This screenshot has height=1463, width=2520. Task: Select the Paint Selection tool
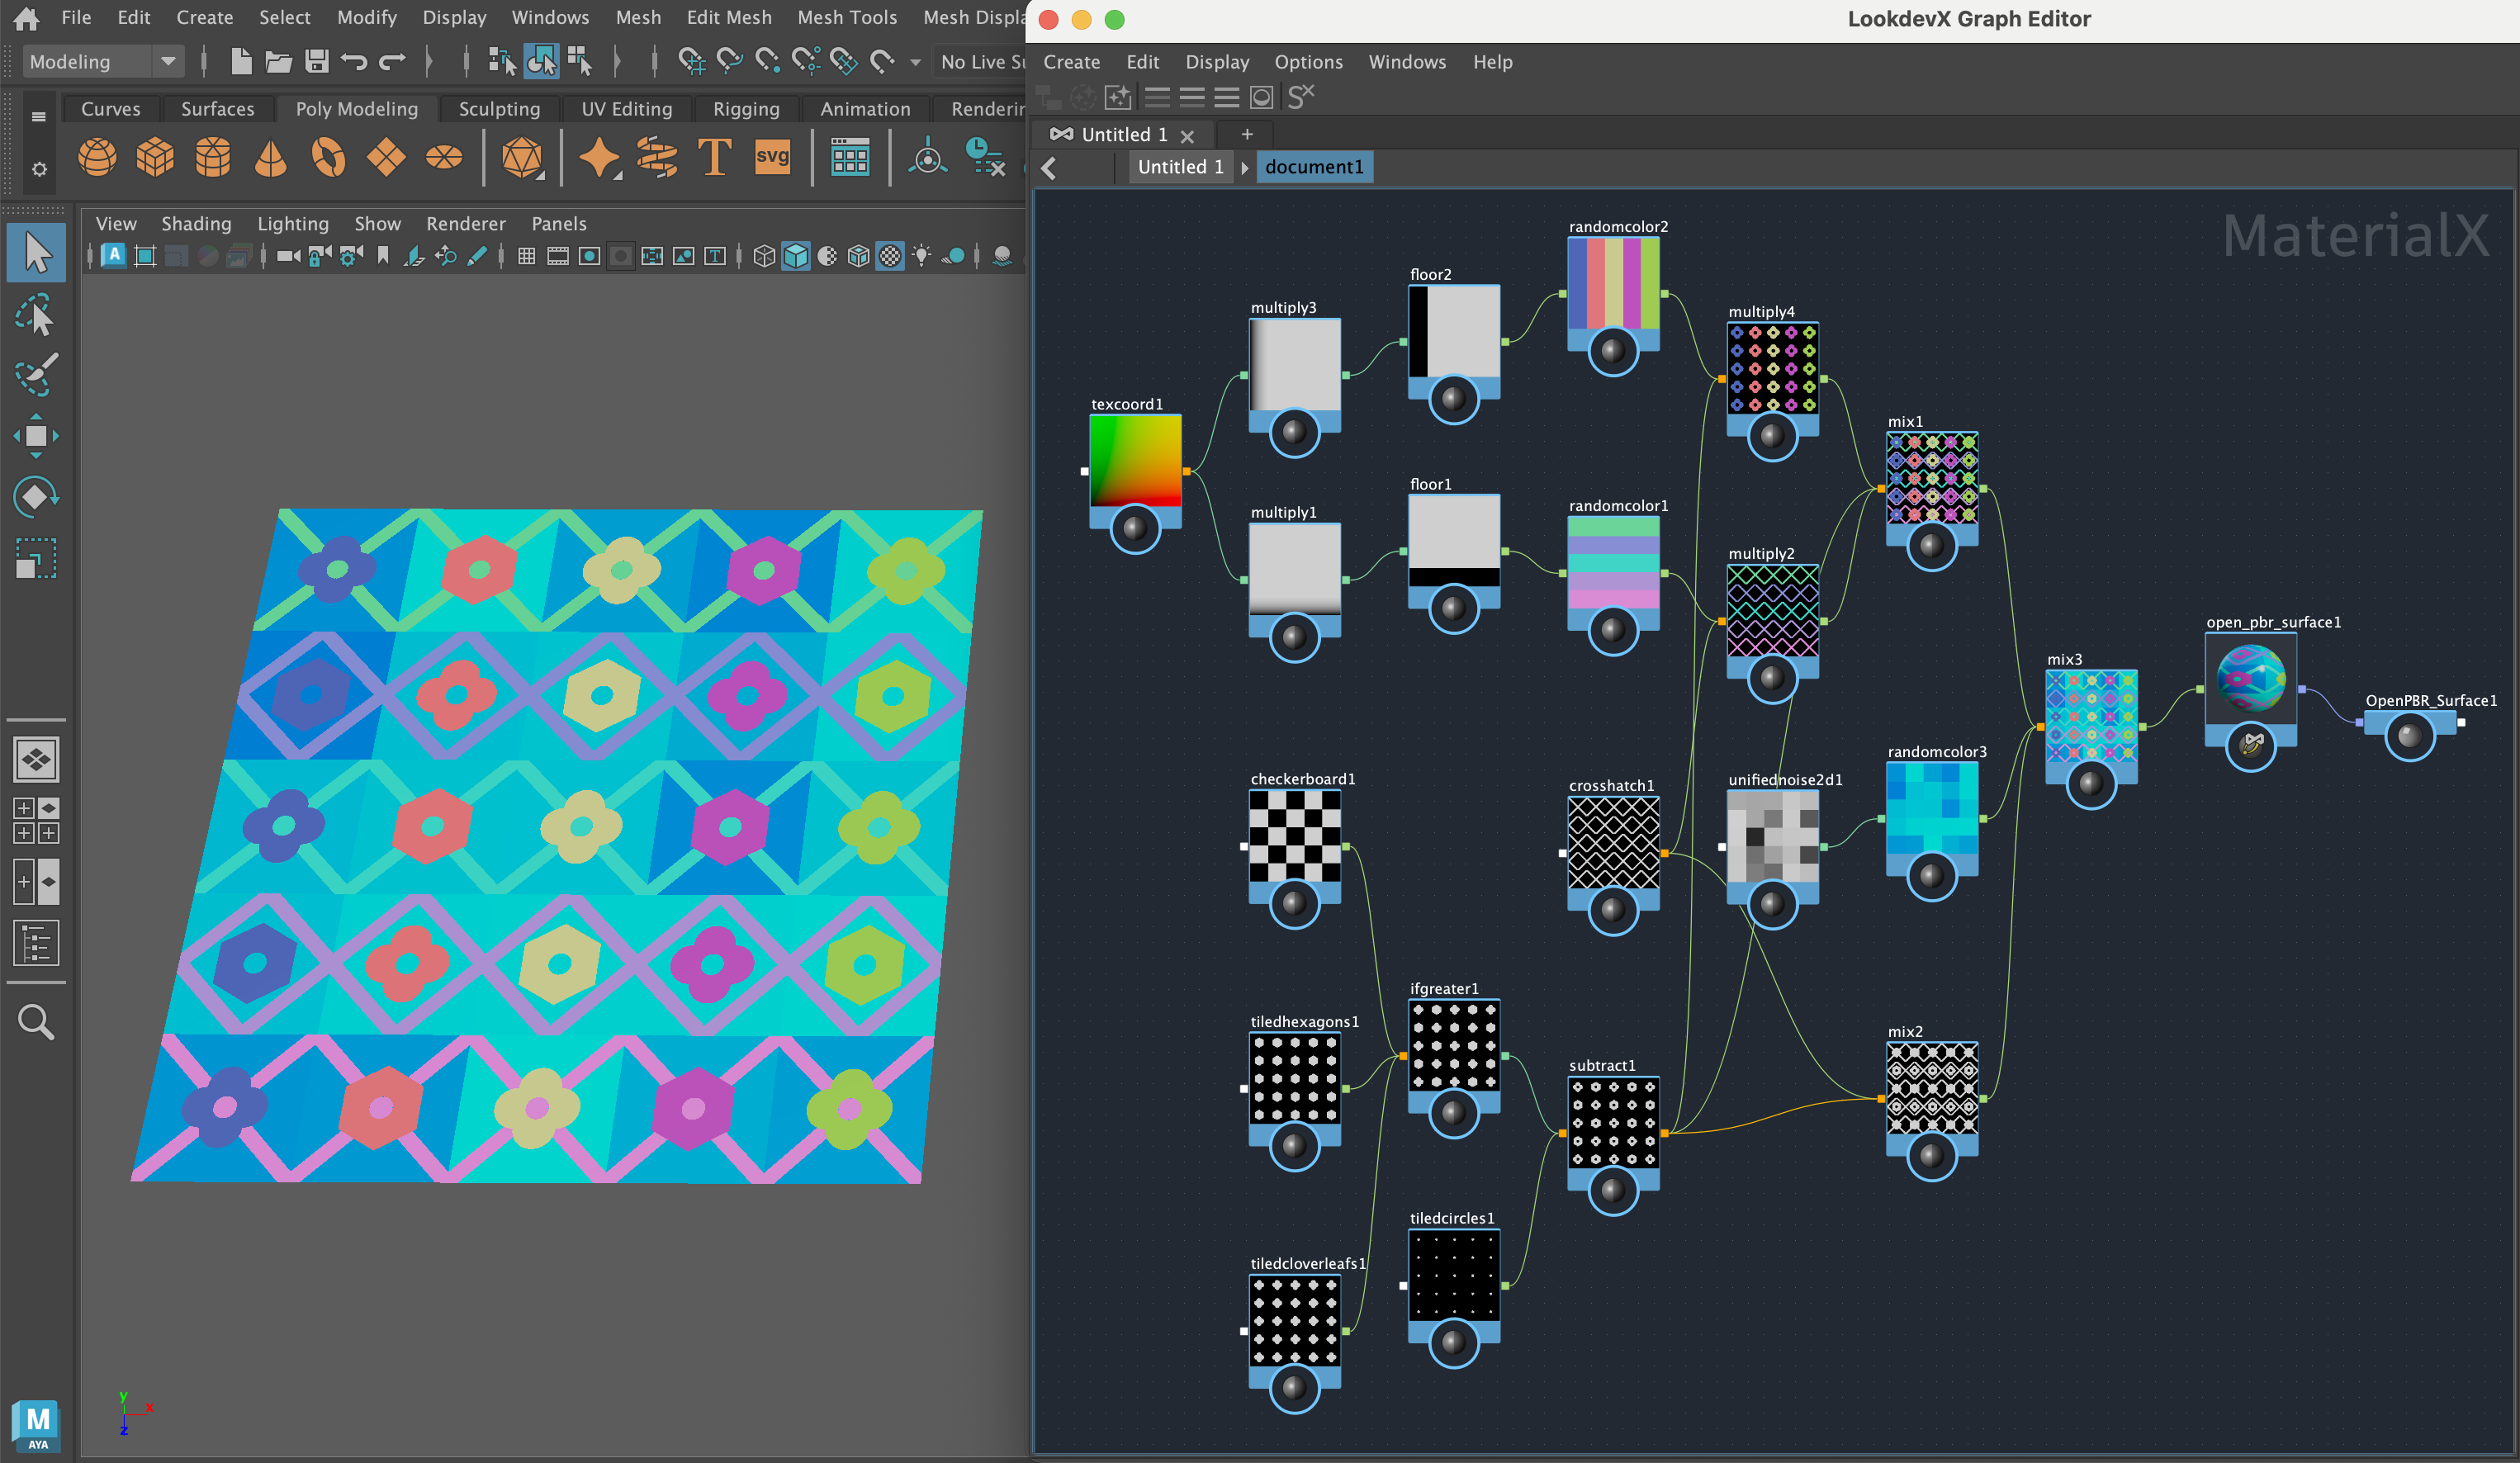[x=36, y=374]
